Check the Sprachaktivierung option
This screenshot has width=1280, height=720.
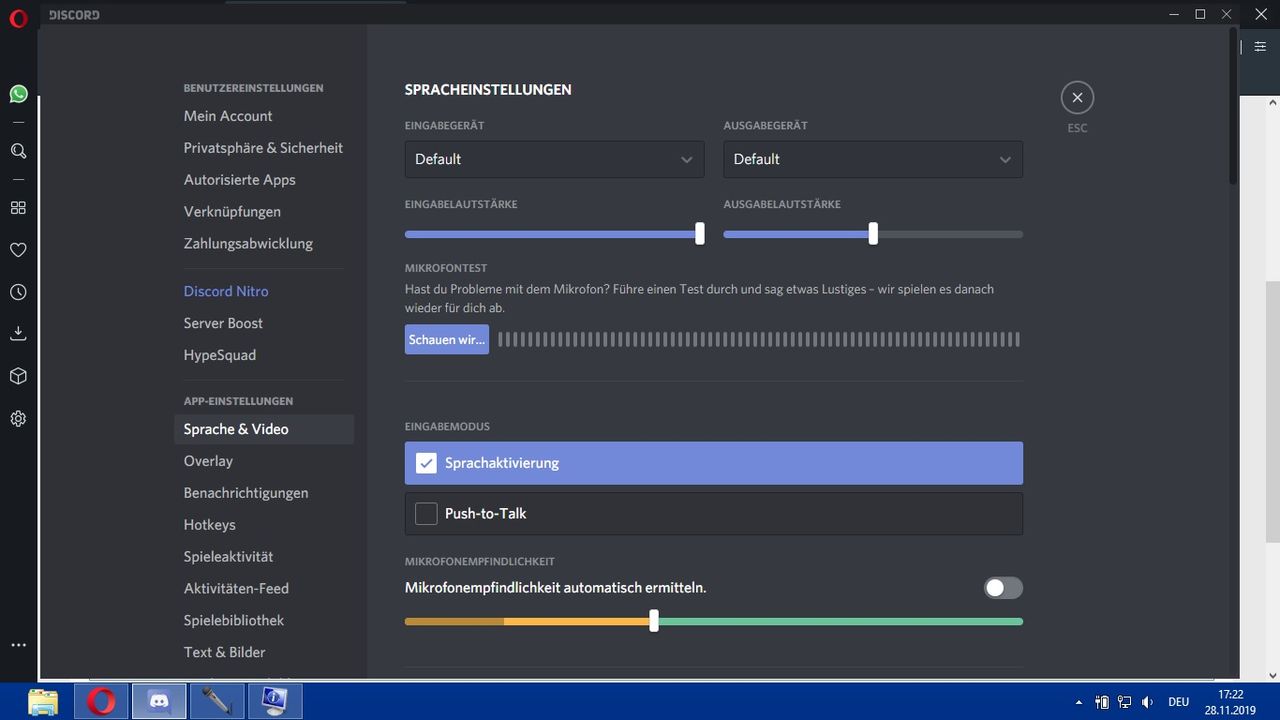click(x=714, y=463)
